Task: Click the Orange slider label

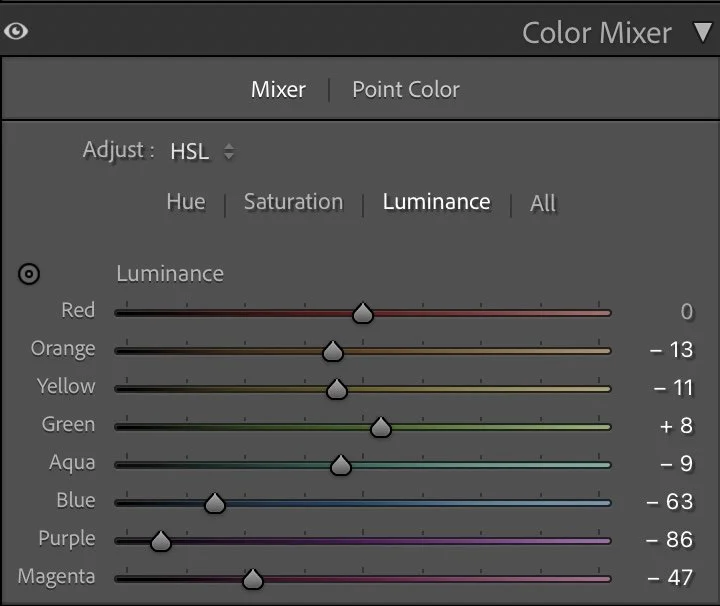Action: (x=63, y=349)
